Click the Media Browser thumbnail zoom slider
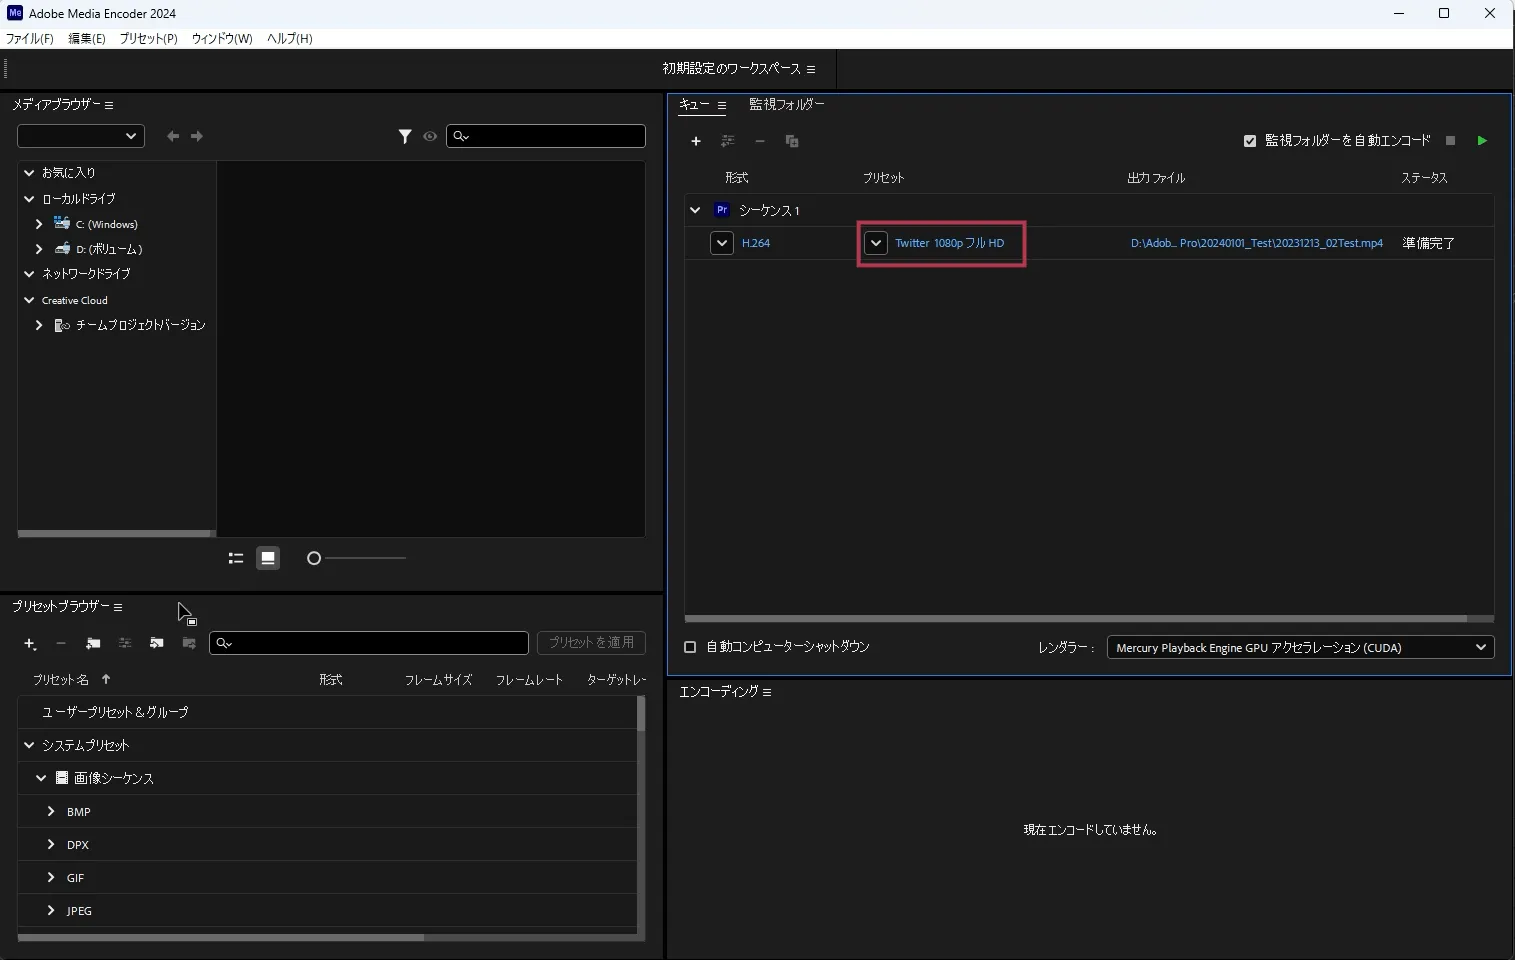1515x960 pixels. coord(357,558)
